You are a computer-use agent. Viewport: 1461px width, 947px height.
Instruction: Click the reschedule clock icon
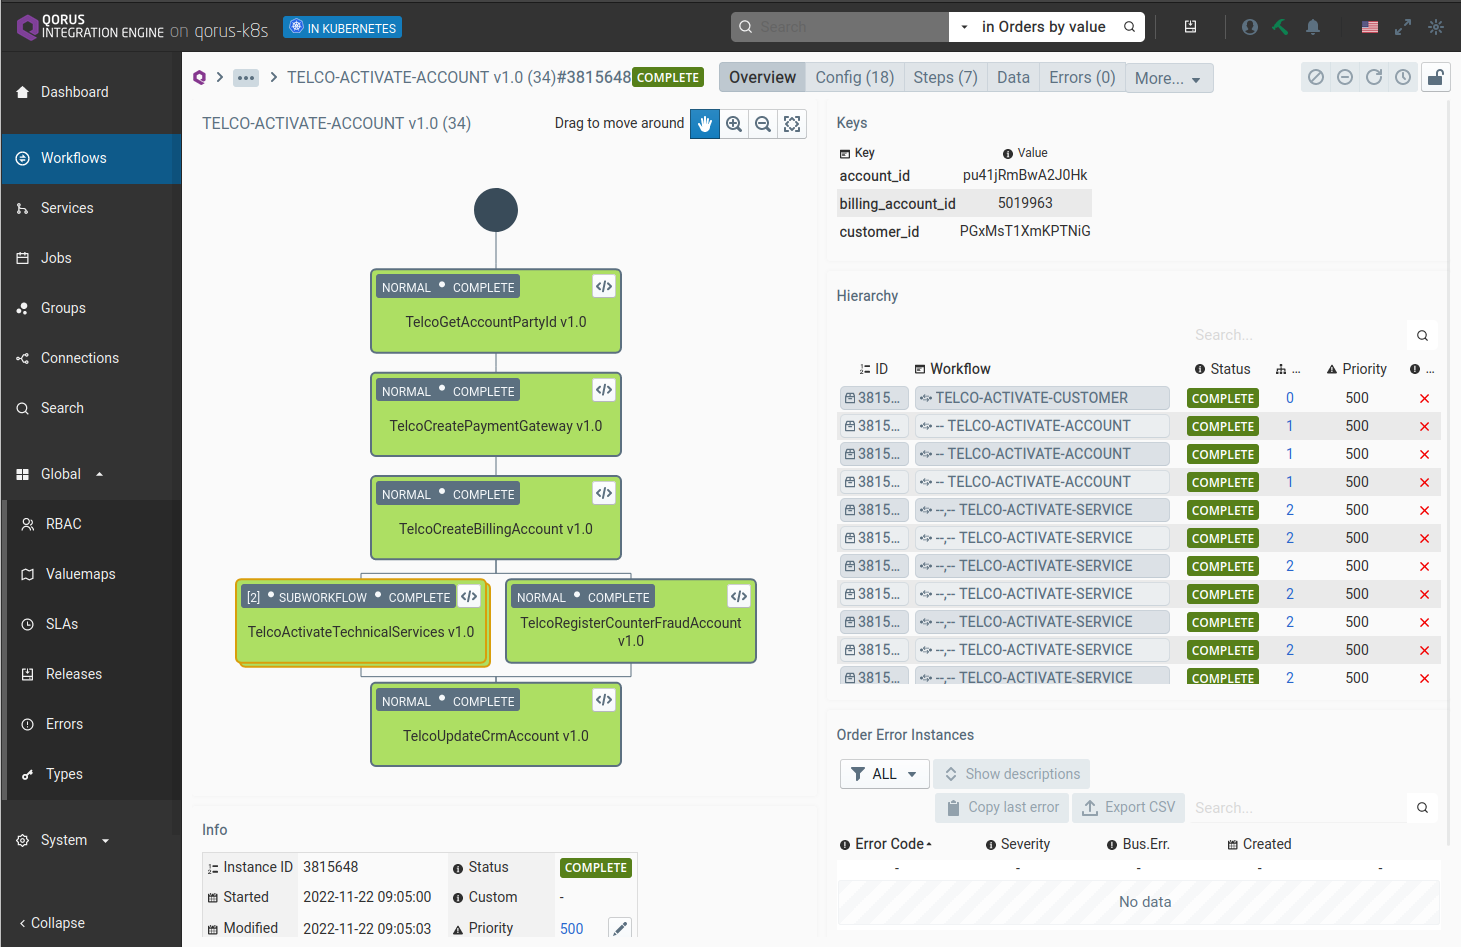click(1403, 77)
